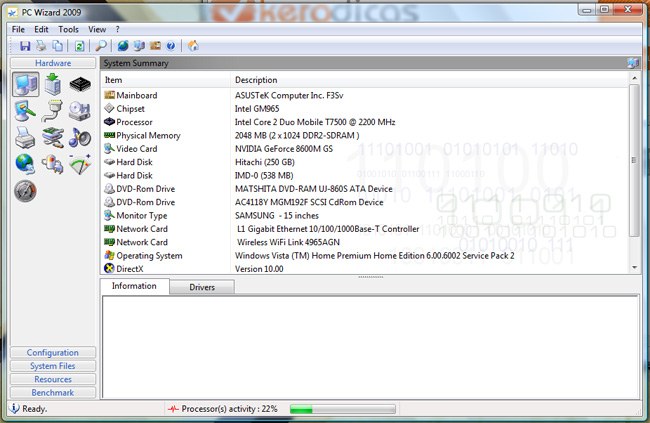Screen dimensions: 650x423
Task: Select the Voltage meter gauge icon
Action: pyautogui.click(x=80, y=164)
